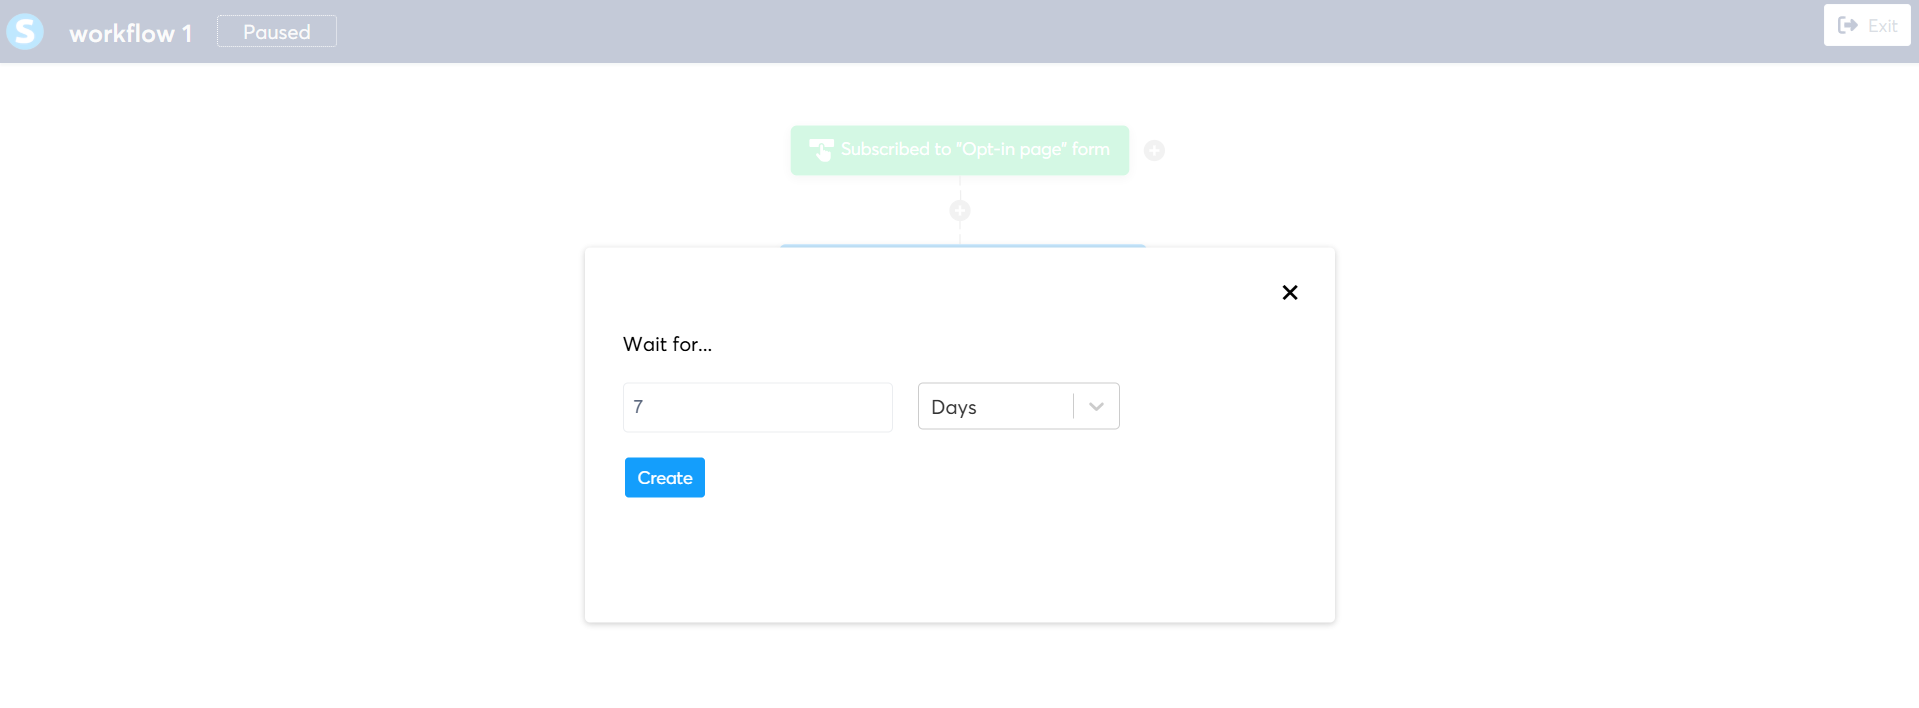Close the Wait for dialog

coord(1290,293)
